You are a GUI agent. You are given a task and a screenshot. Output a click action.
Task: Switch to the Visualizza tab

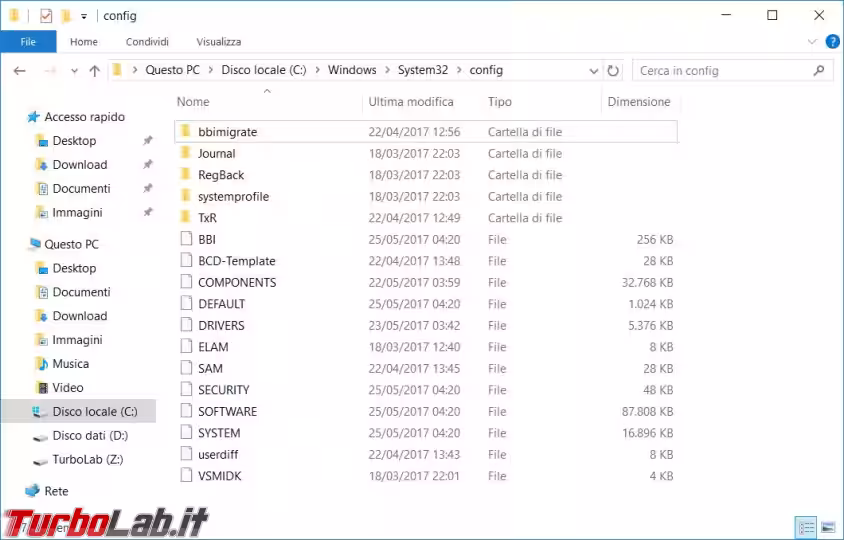218,42
